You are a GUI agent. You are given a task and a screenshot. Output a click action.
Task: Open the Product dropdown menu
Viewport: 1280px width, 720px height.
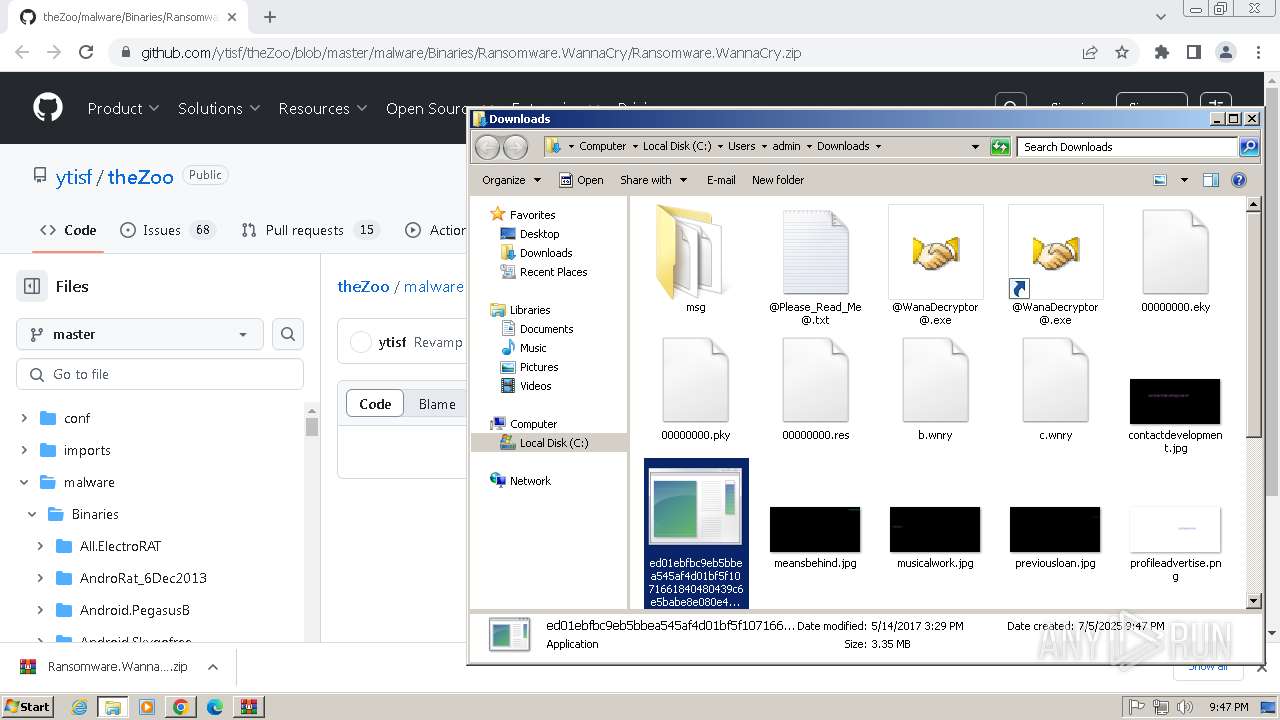pyautogui.click(x=123, y=108)
